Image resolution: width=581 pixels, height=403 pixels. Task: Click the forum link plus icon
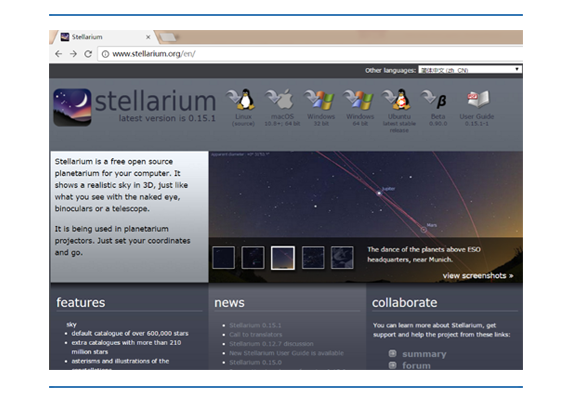[x=392, y=365]
